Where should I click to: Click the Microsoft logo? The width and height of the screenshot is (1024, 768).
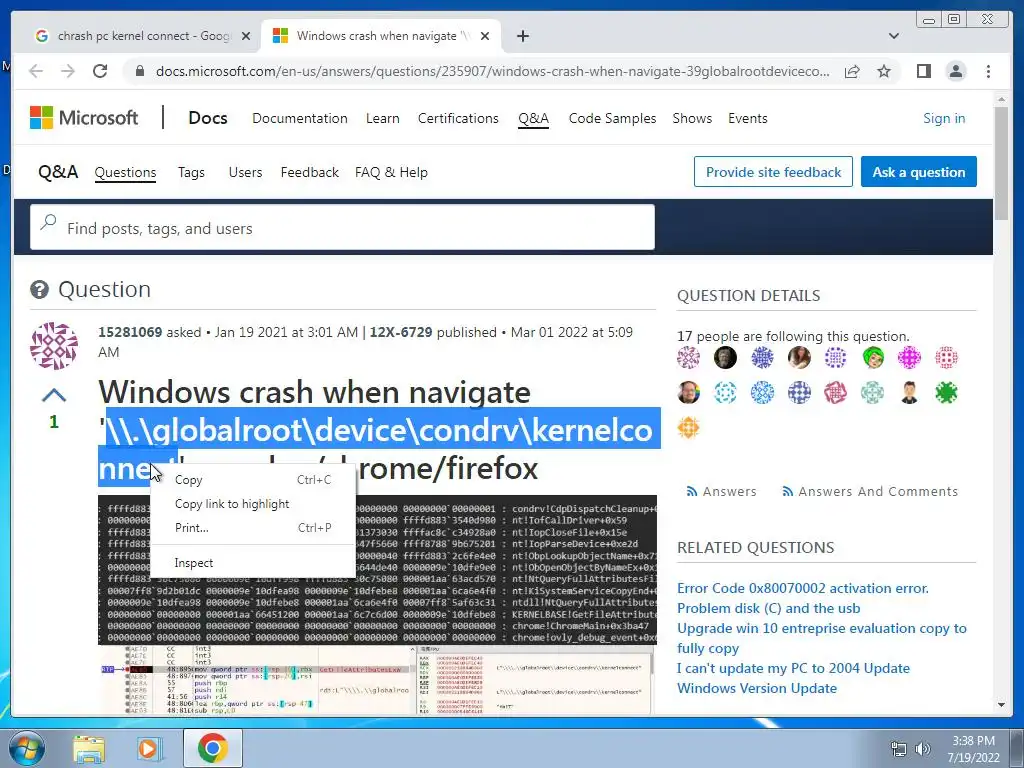point(84,118)
